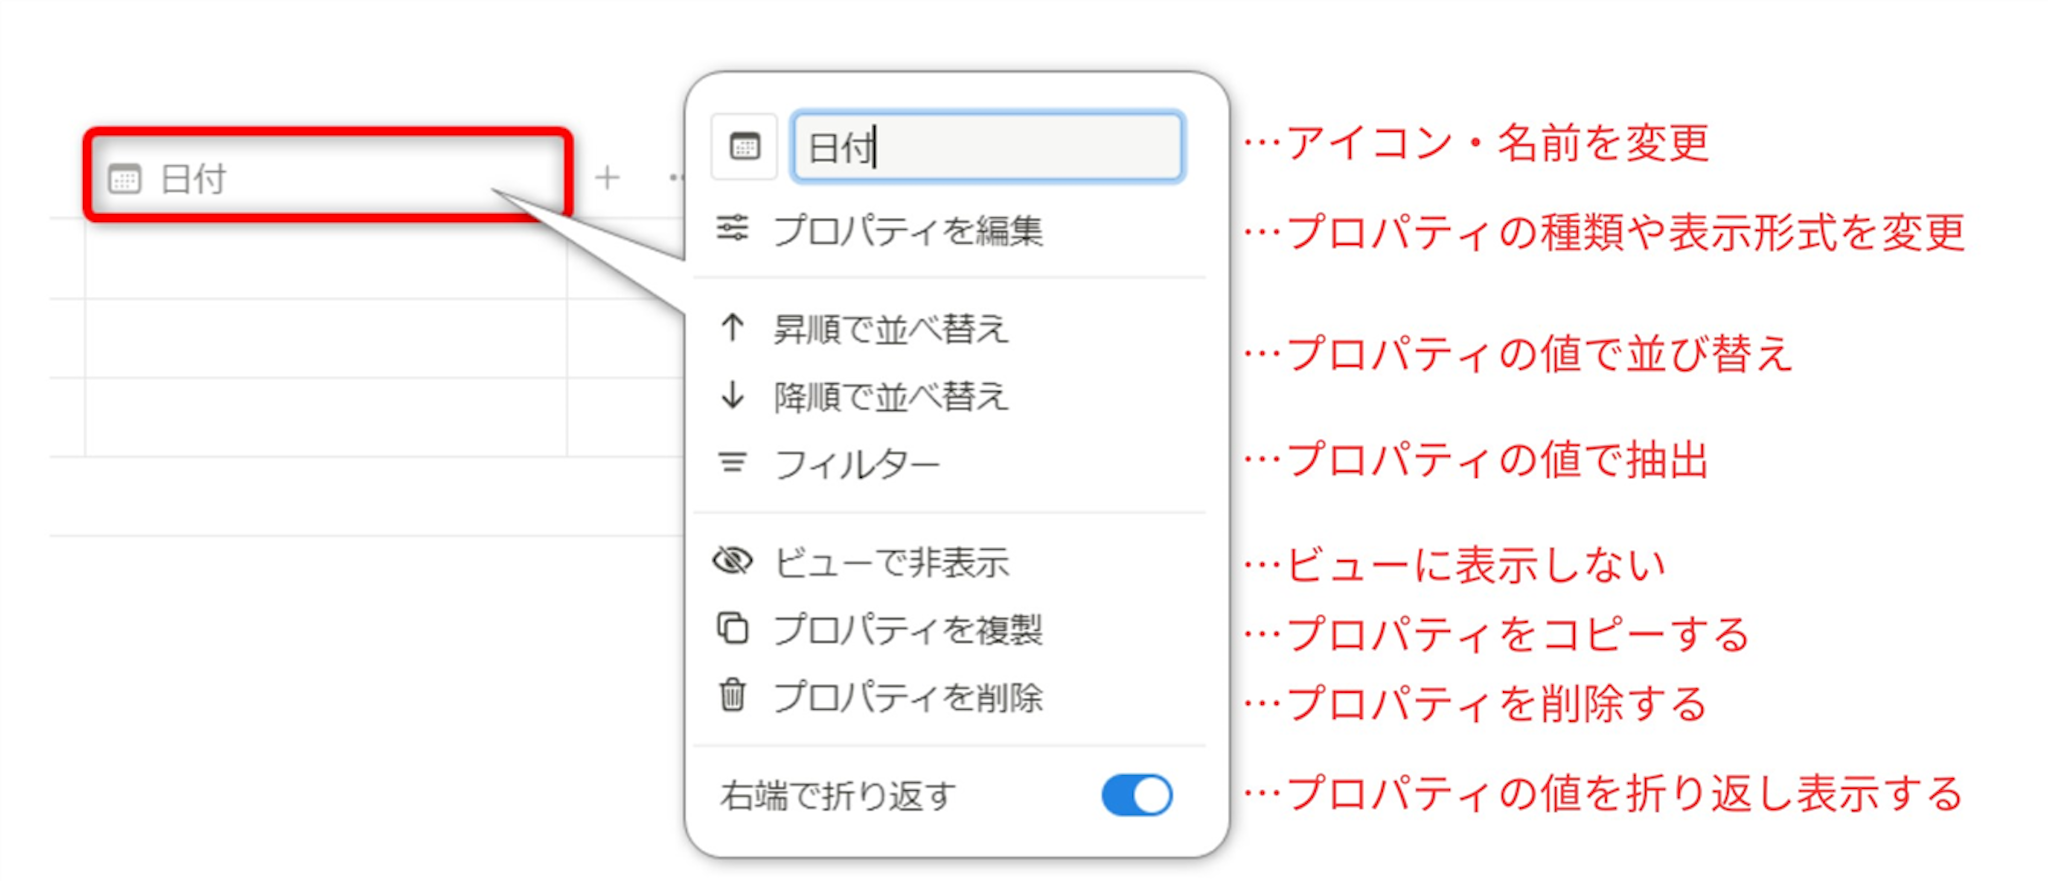The image size is (2048, 881).
Task: Choose フィルター from the property menu
Action: [x=857, y=464]
